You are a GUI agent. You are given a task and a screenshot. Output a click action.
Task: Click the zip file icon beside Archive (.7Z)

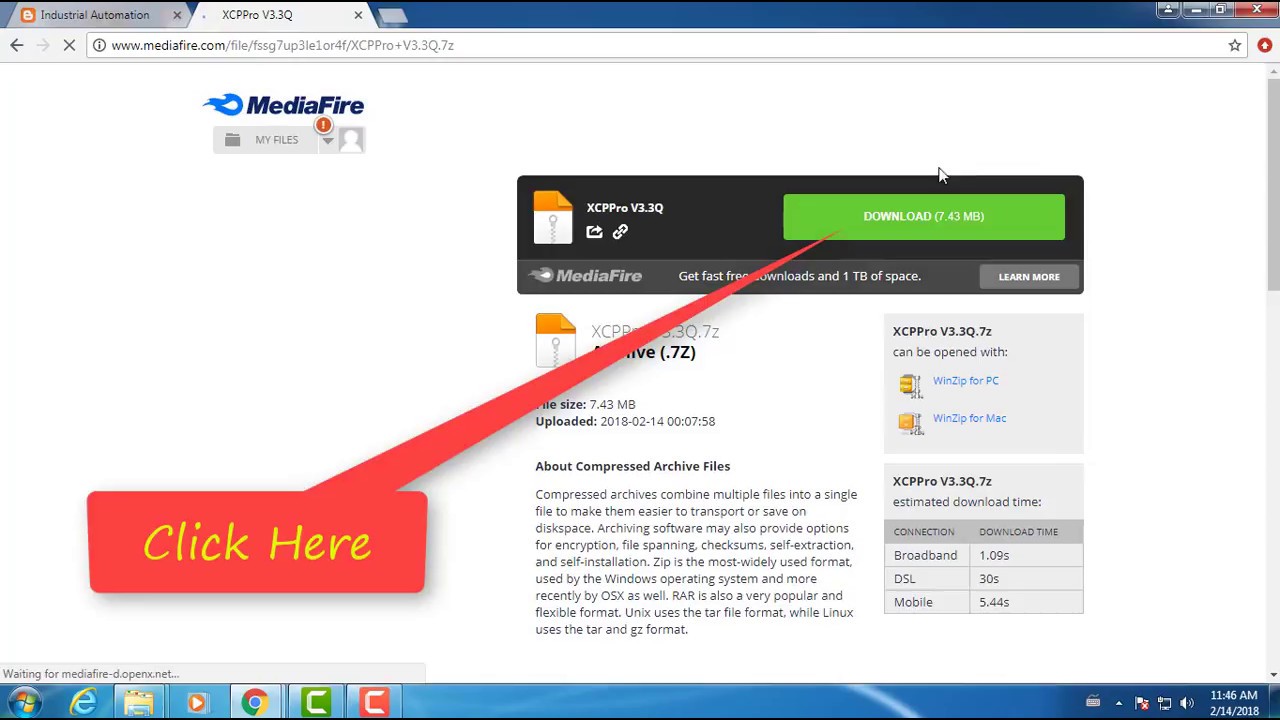[556, 341]
